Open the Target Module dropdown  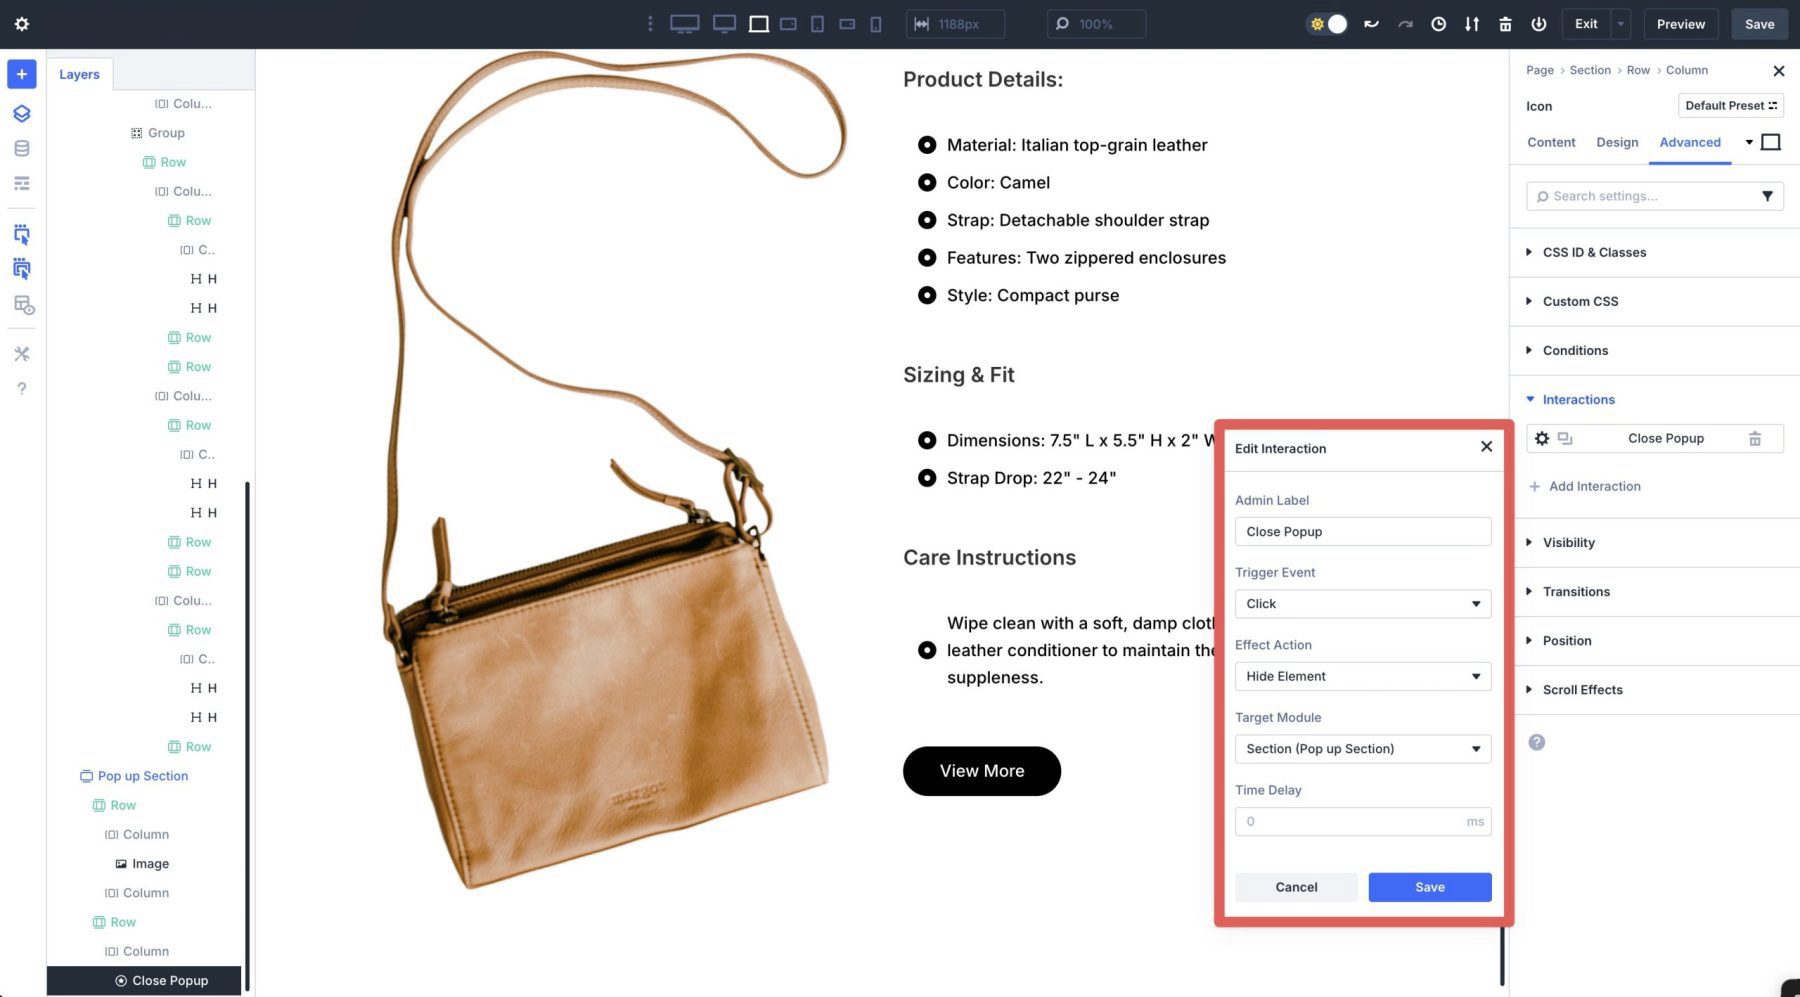(1362, 748)
